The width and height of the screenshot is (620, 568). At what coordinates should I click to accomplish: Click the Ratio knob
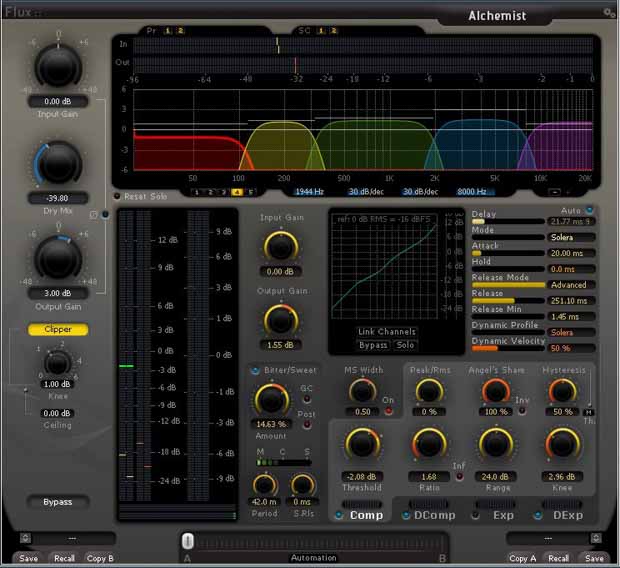point(427,444)
